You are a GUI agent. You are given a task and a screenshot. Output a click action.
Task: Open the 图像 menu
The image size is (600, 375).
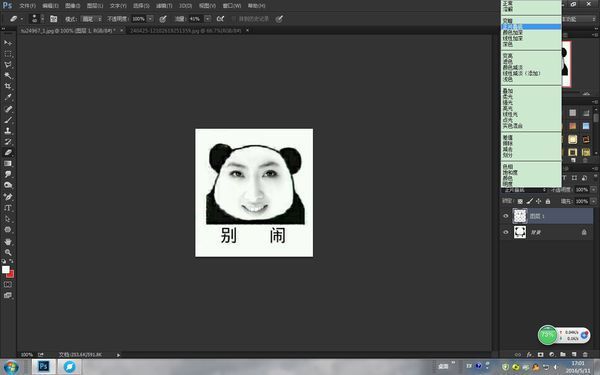(x=72, y=6)
